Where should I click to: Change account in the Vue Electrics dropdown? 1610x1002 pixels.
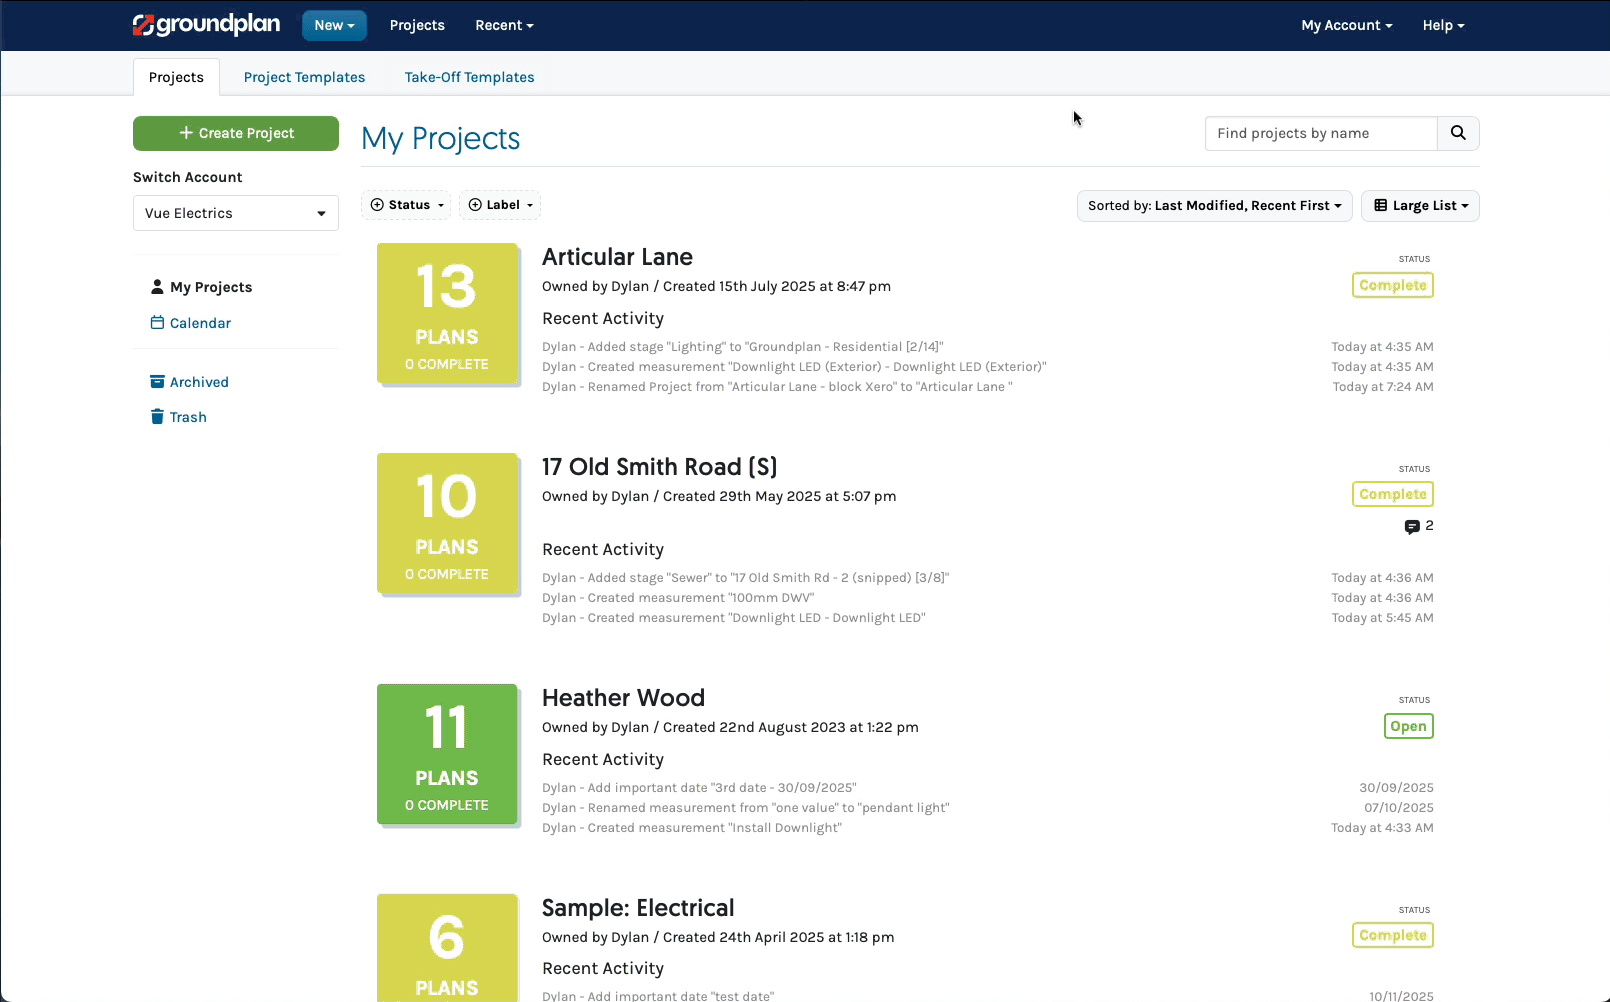[235, 213]
